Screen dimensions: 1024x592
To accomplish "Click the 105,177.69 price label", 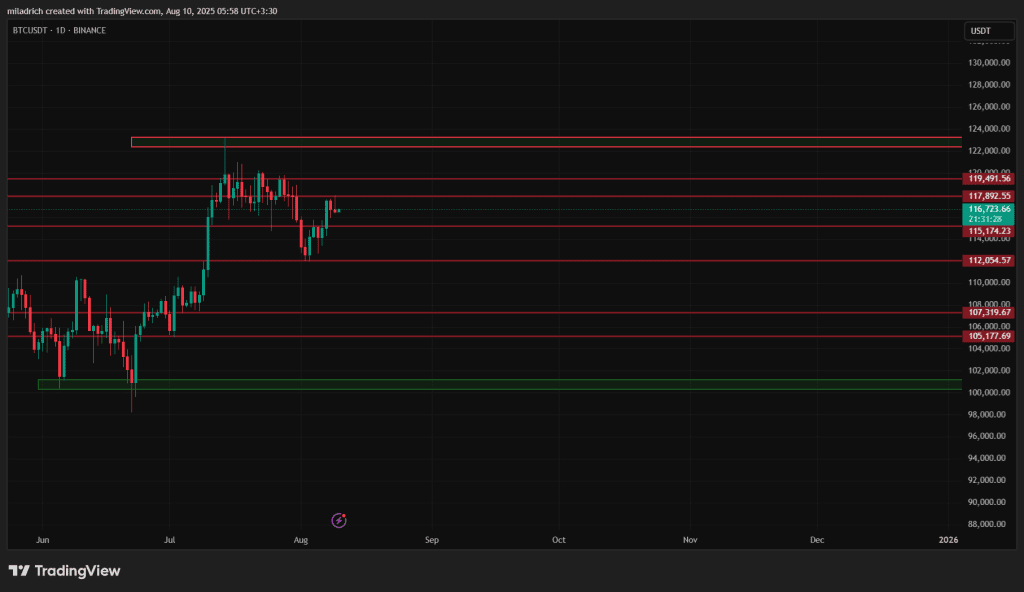I will pyautogui.click(x=990, y=336).
